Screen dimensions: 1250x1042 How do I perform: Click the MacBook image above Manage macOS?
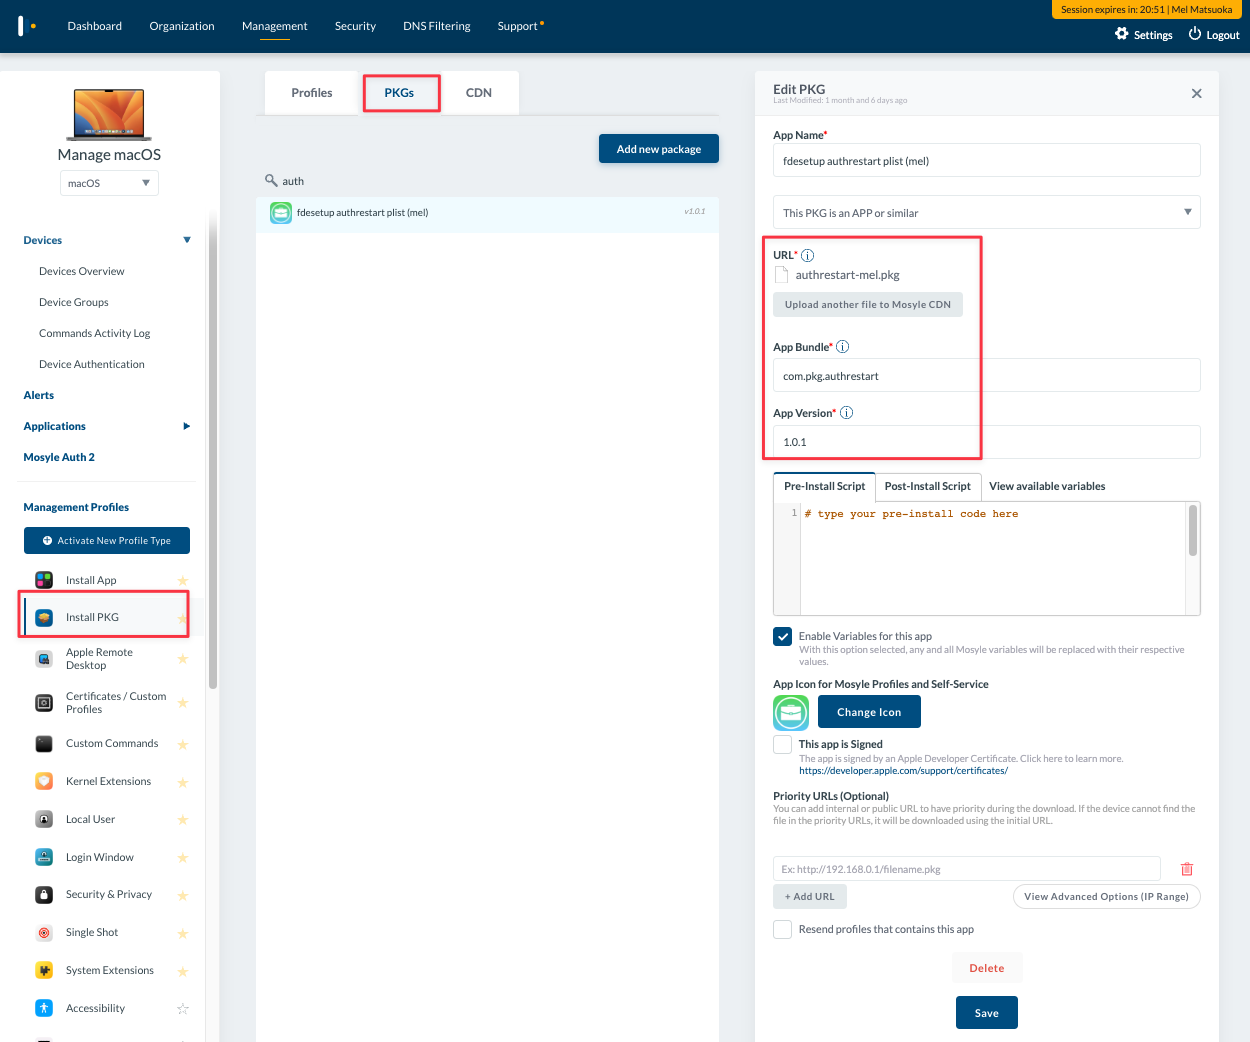pos(109,114)
